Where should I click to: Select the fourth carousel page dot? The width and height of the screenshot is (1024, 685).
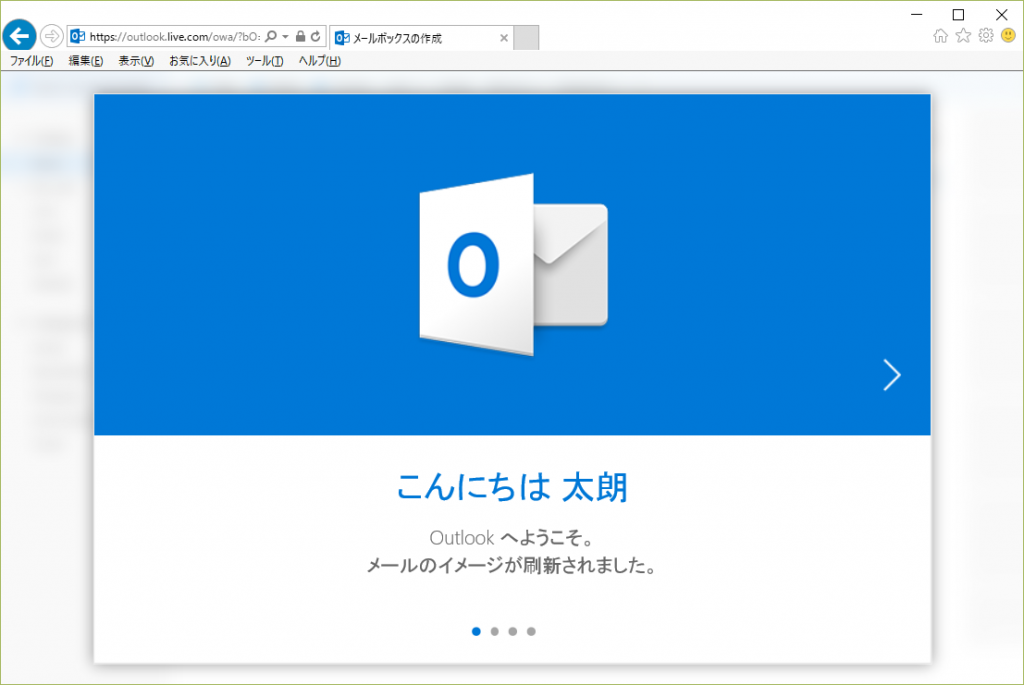coord(531,631)
